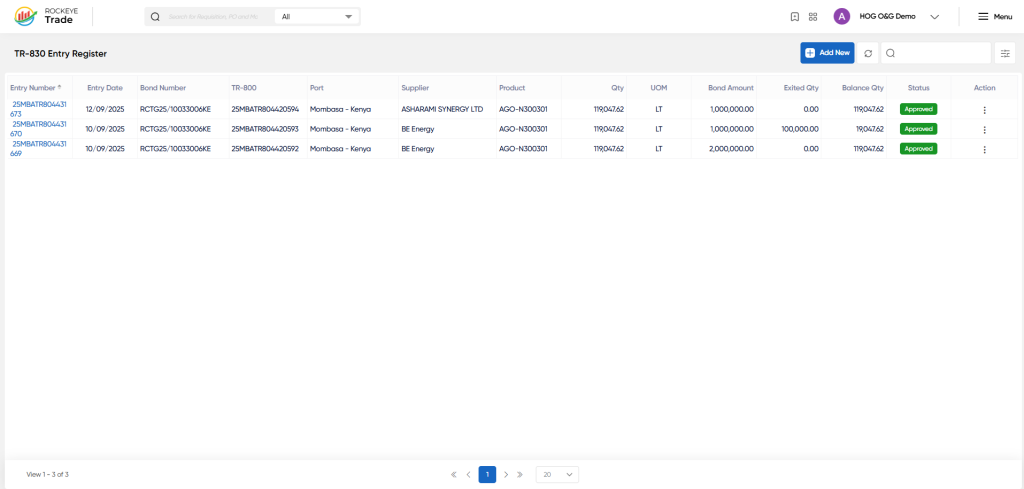Image resolution: width=1024 pixels, height=489 pixels.
Task: Select TR-800 value 25MBATR804420593
Action: click(x=265, y=129)
